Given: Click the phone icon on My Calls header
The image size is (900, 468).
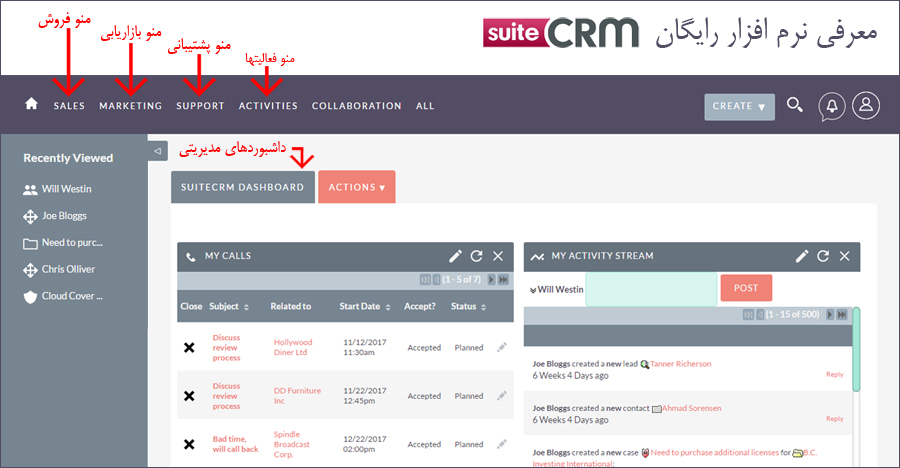Looking at the screenshot, I should [191, 257].
